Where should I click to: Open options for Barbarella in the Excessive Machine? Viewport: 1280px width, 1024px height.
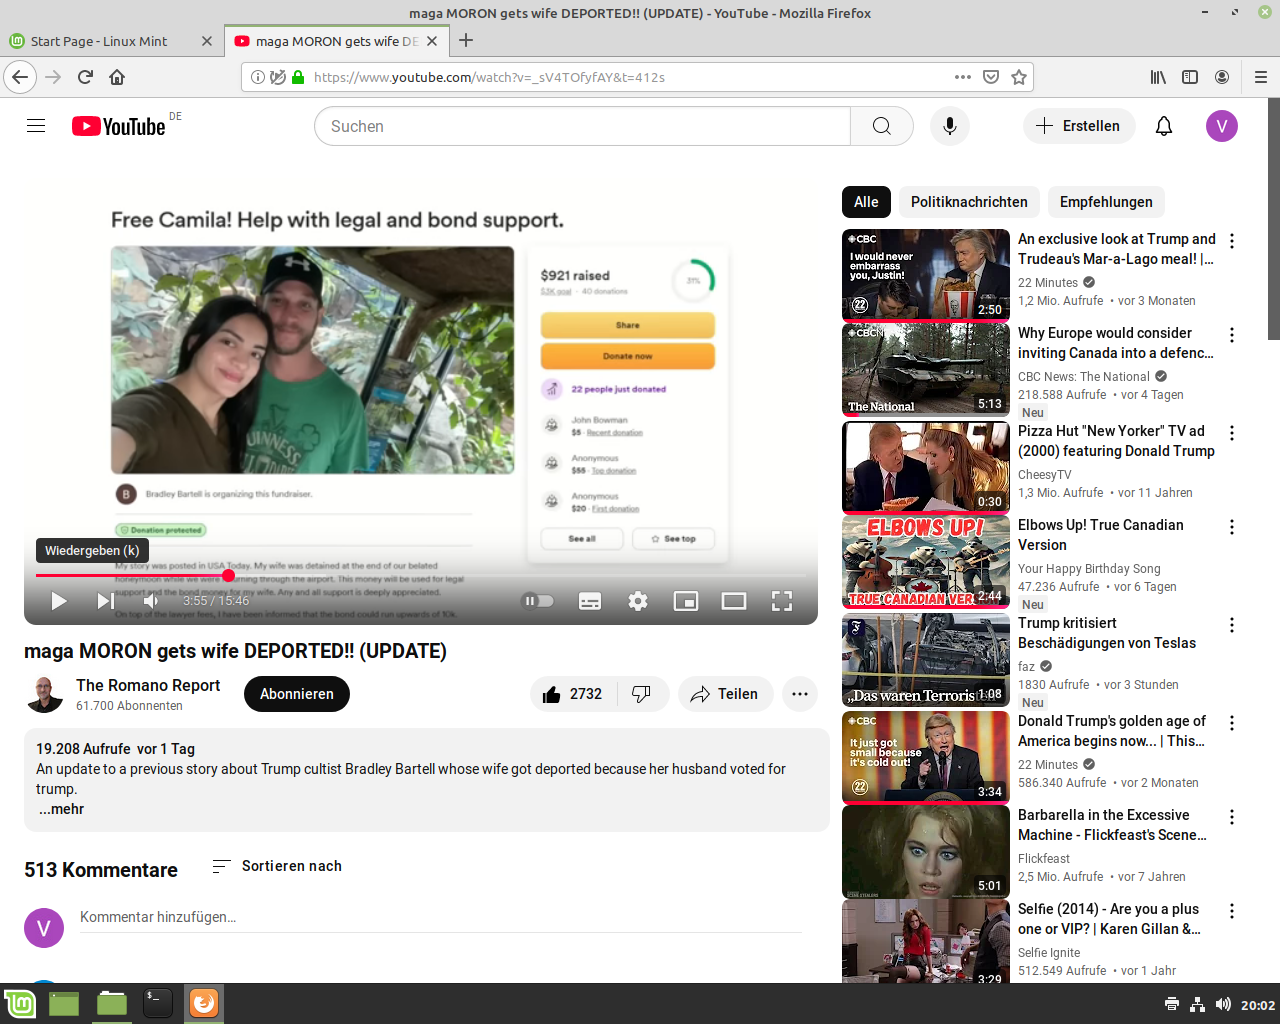tap(1232, 817)
